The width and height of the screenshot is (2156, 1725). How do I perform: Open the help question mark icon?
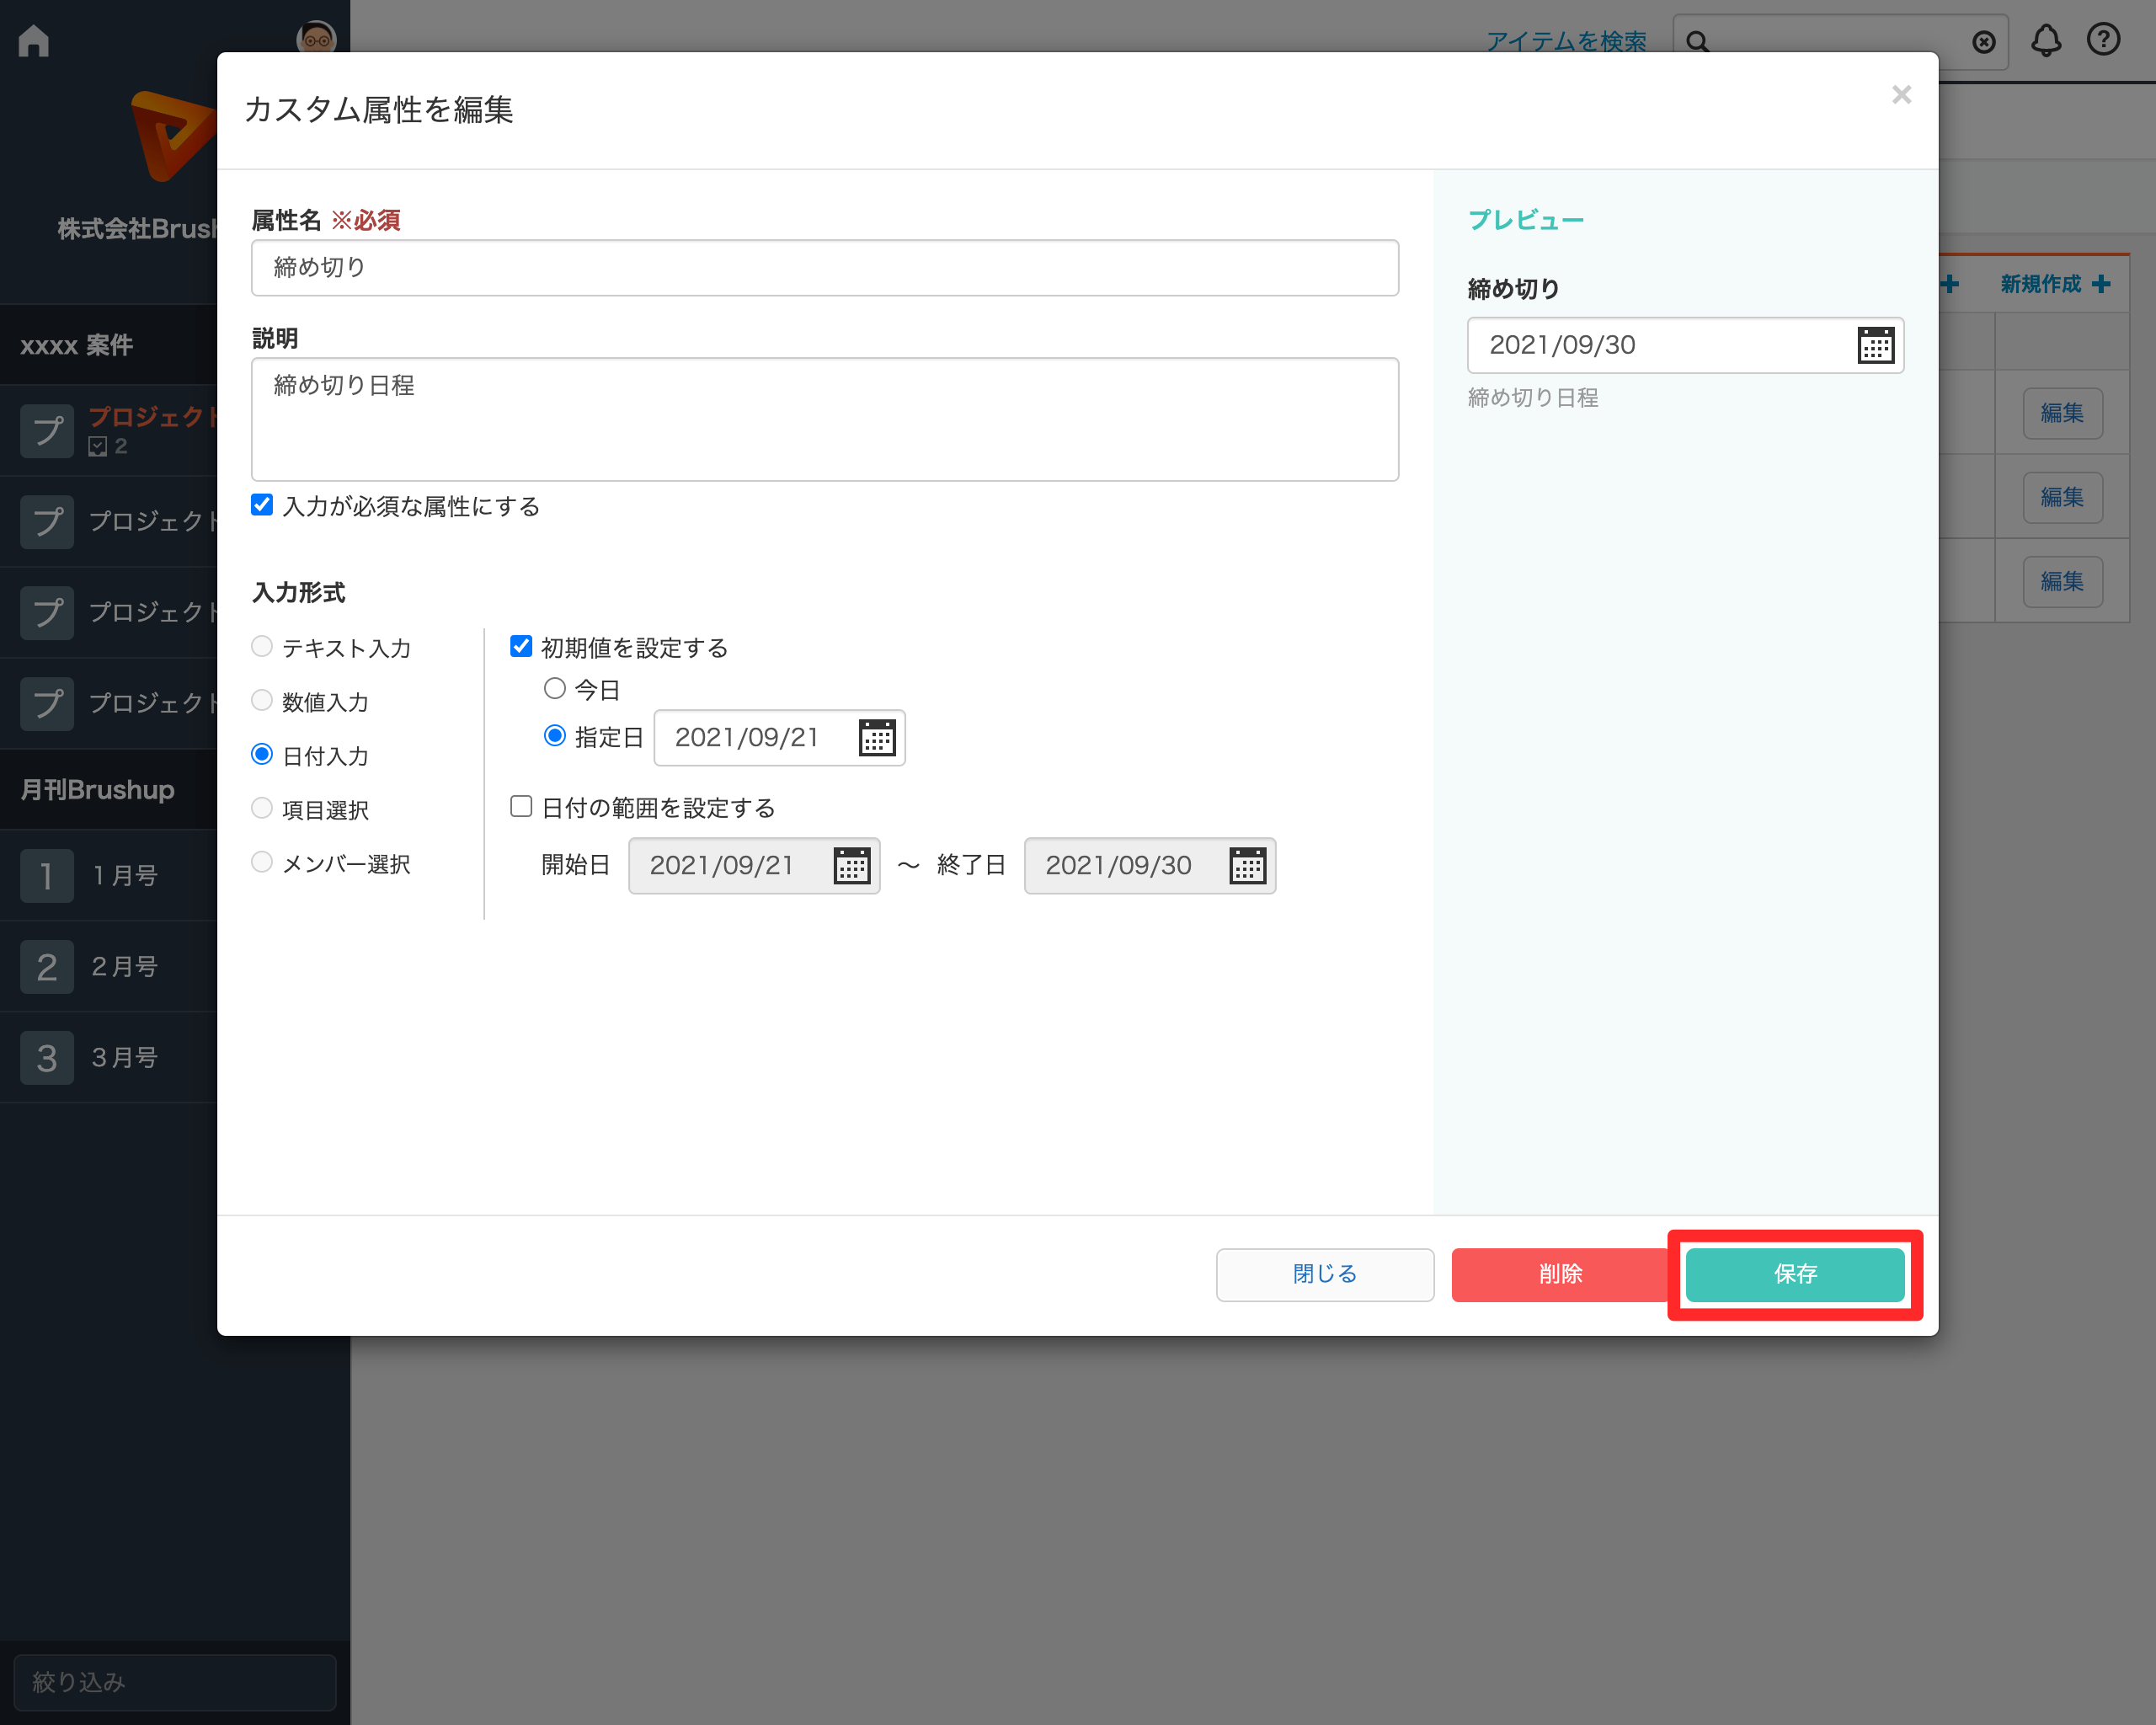pyautogui.click(x=2103, y=40)
